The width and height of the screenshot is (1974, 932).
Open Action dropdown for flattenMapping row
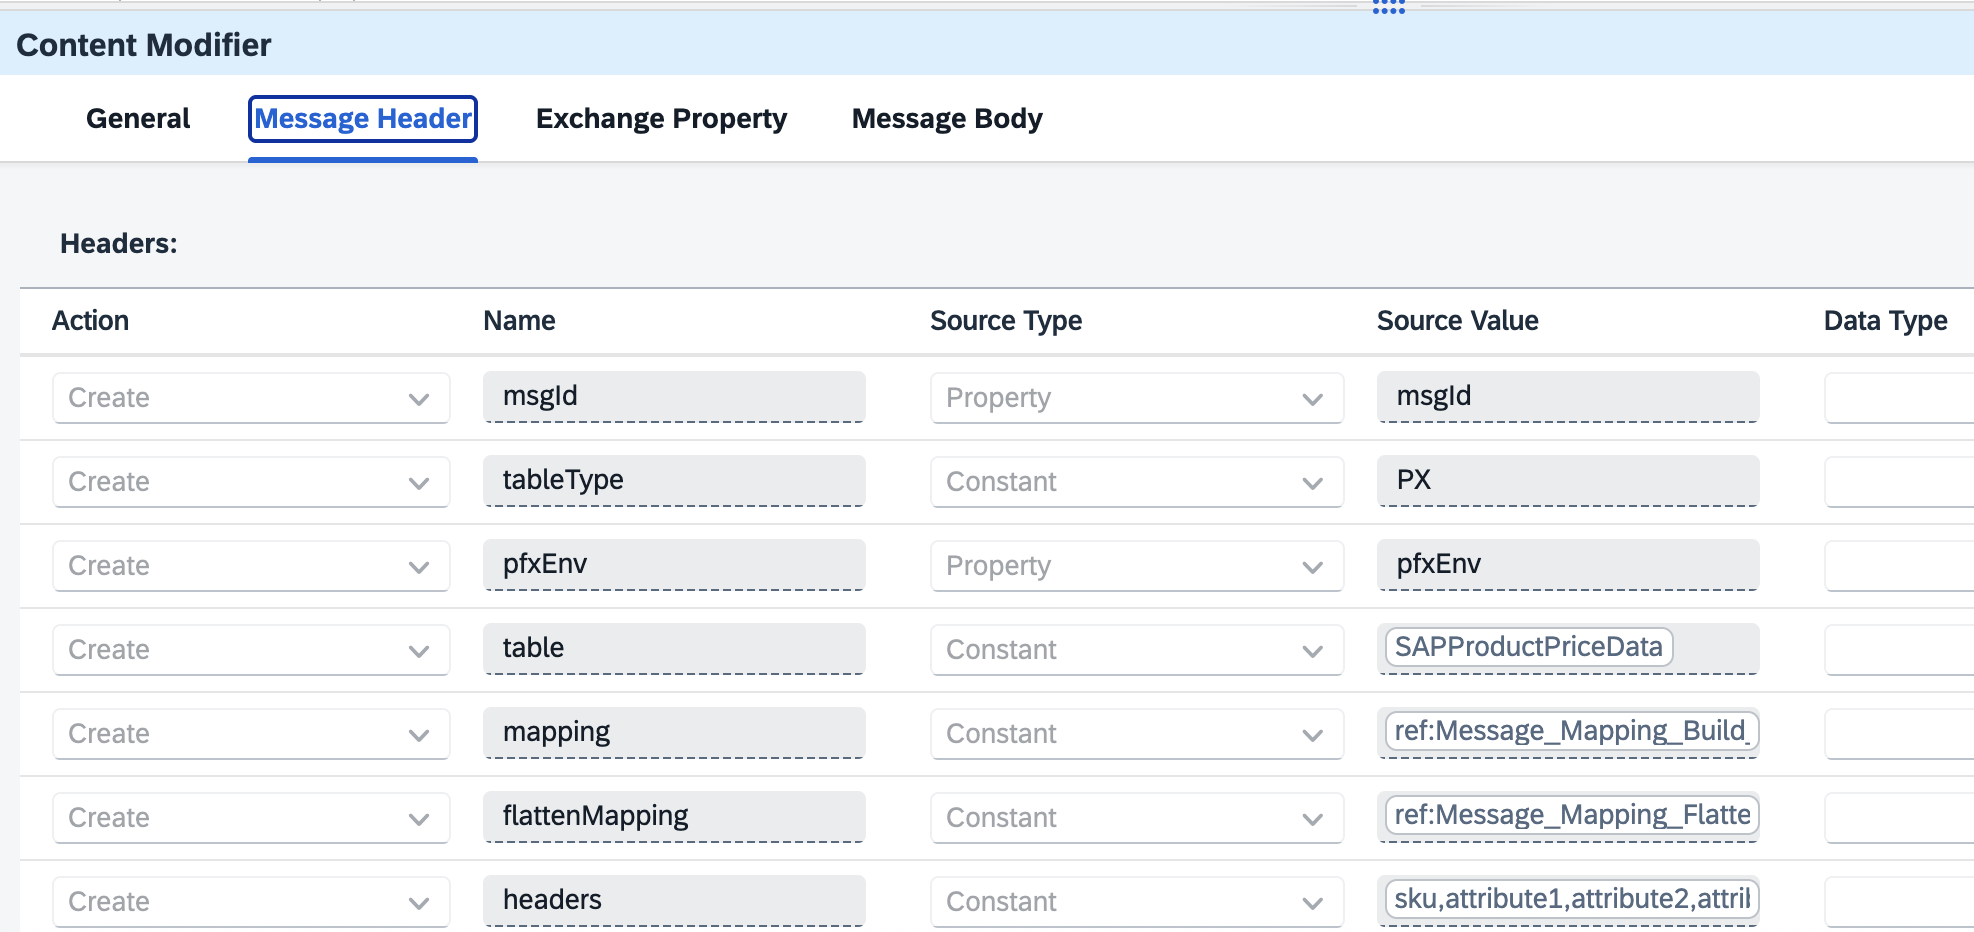pos(250,818)
